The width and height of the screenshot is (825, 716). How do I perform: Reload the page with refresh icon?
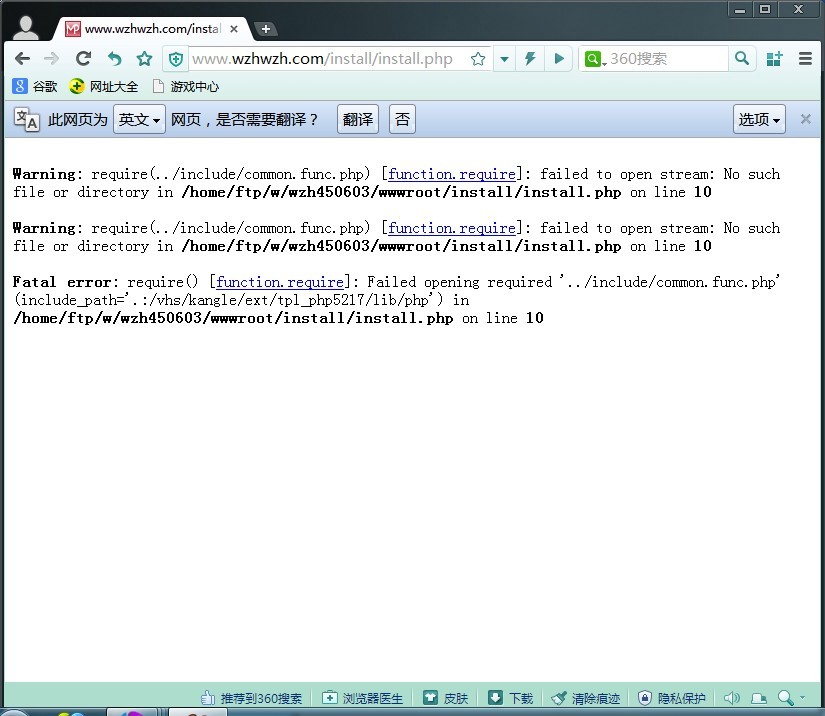tap(83, 59)
